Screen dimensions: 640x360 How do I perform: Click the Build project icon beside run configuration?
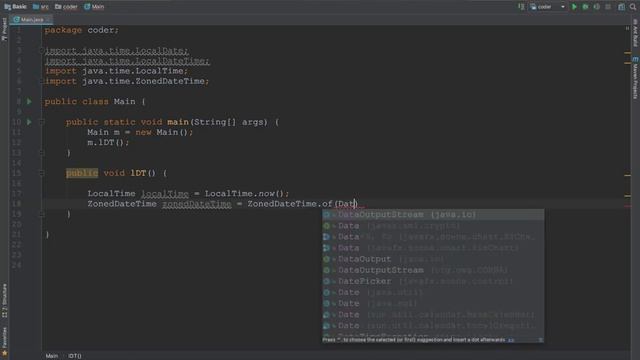[521, 7]
